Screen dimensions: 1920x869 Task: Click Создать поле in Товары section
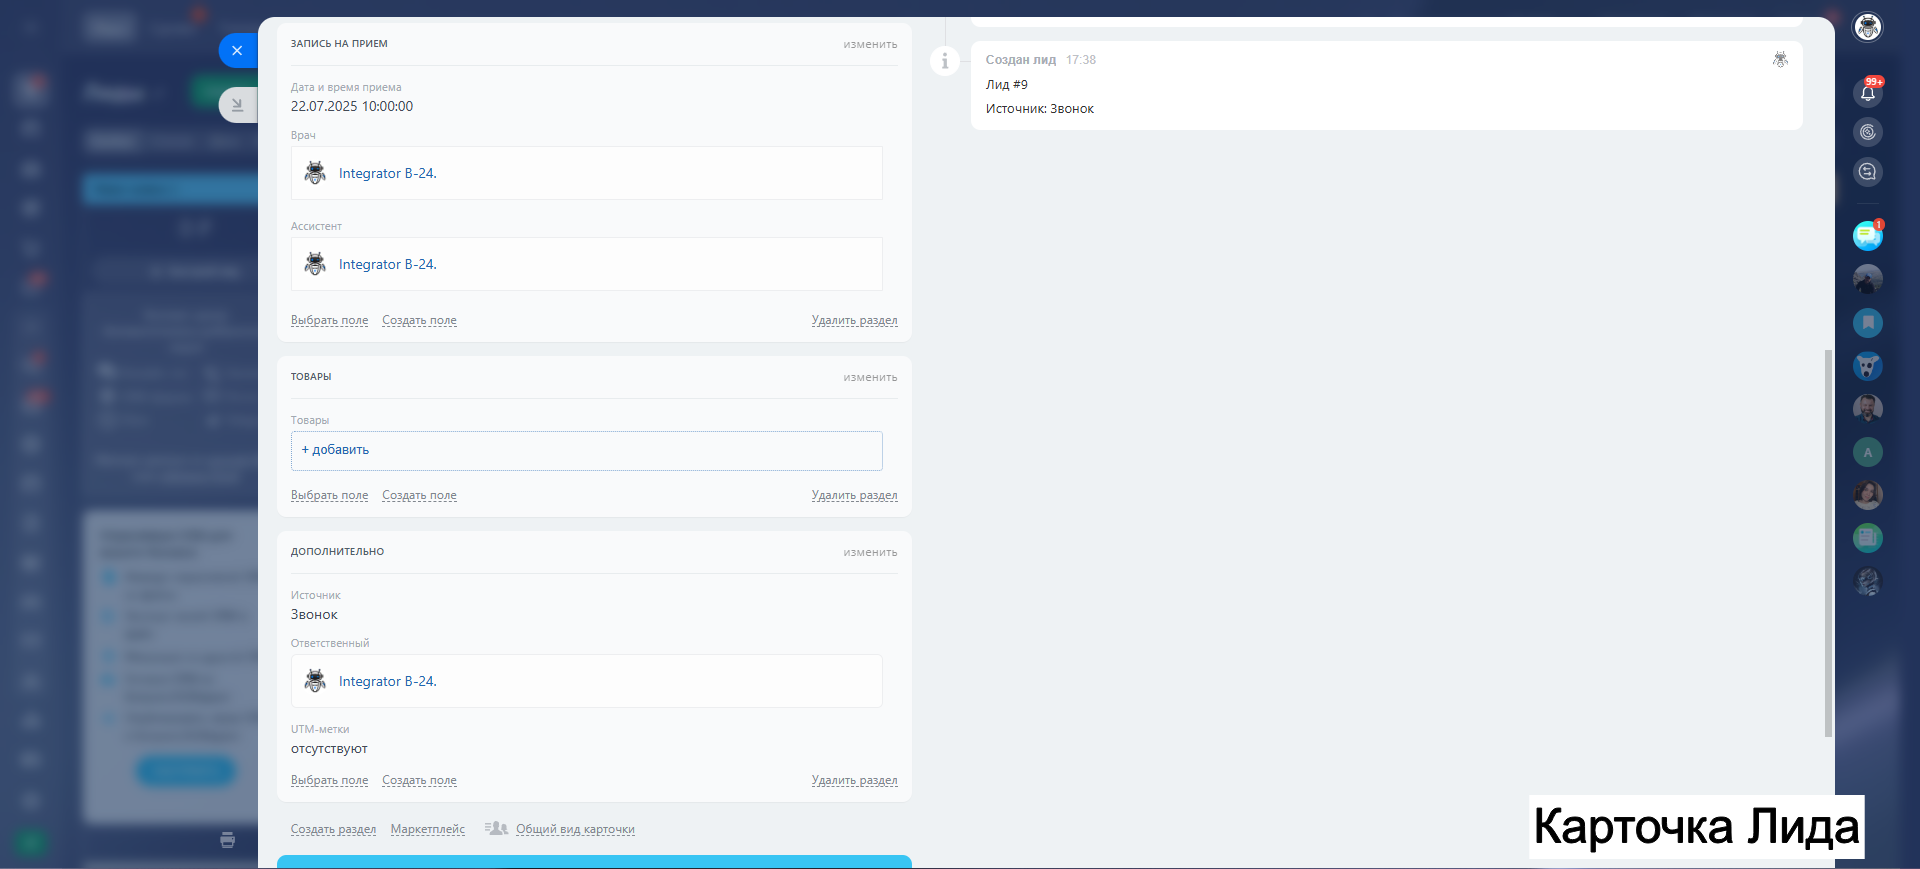(419, 495)
